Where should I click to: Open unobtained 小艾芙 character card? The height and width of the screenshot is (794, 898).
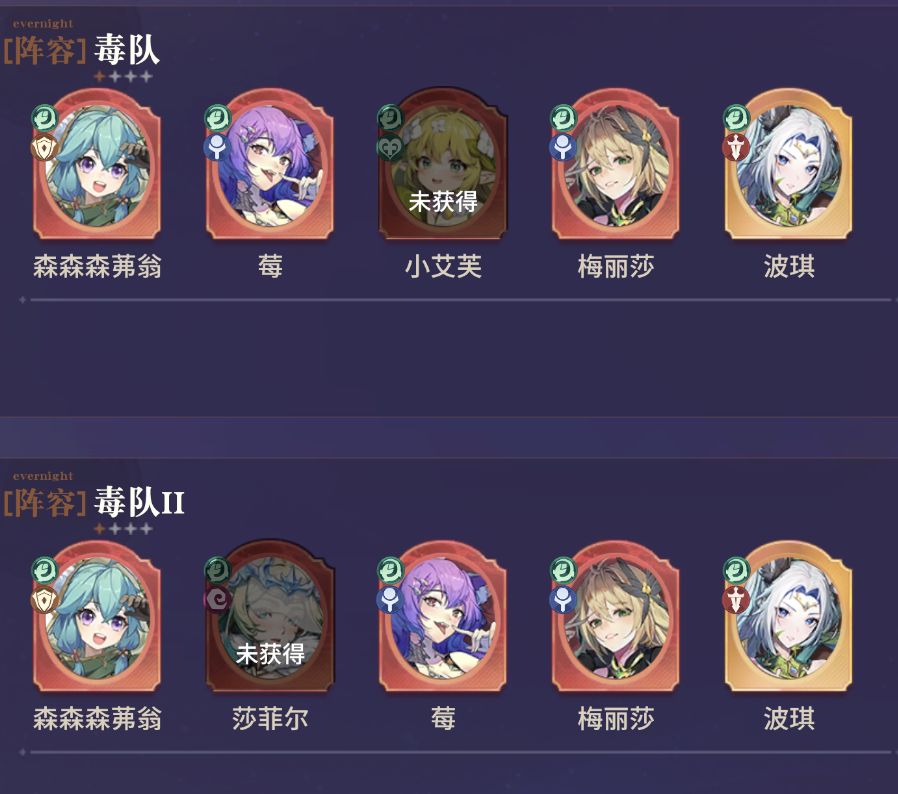[443, 164]
